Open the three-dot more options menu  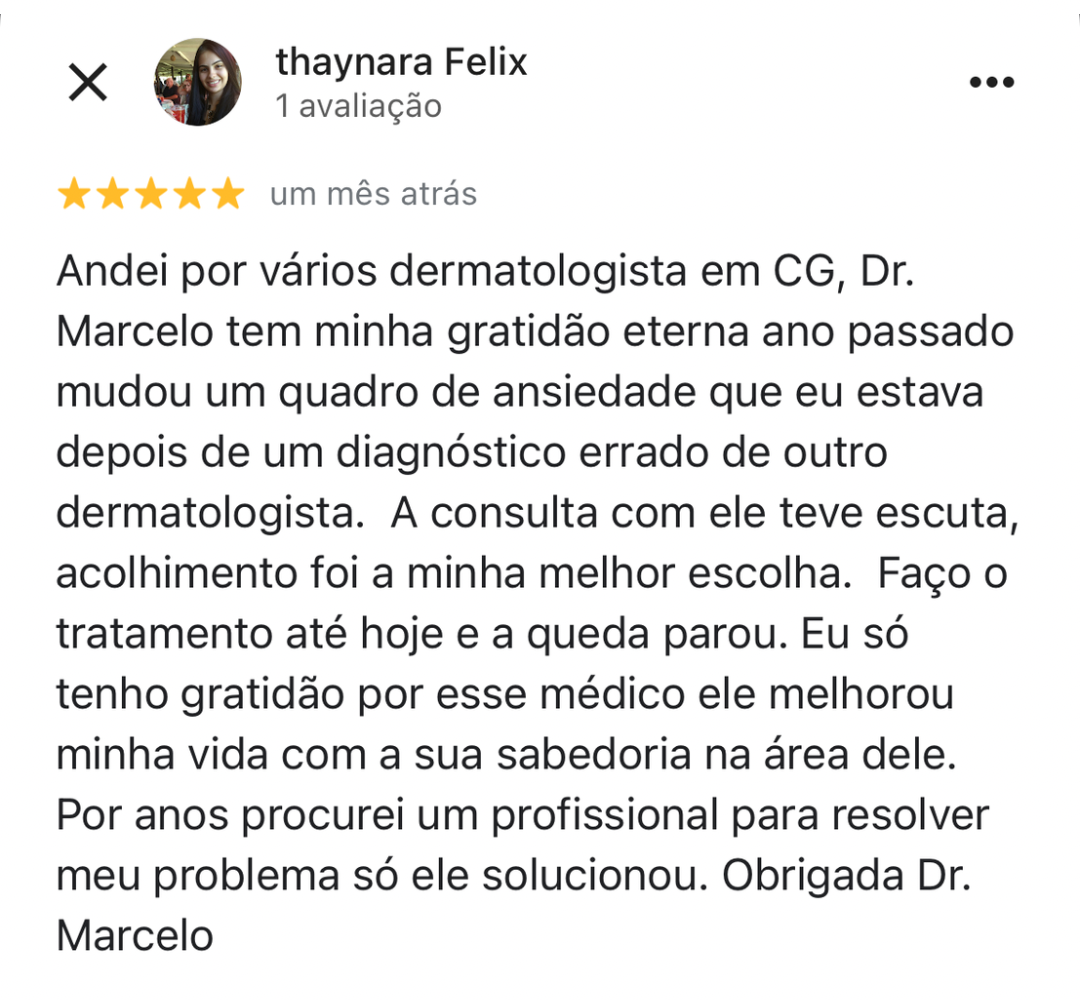pyautogui.click(x=992, y=82)
